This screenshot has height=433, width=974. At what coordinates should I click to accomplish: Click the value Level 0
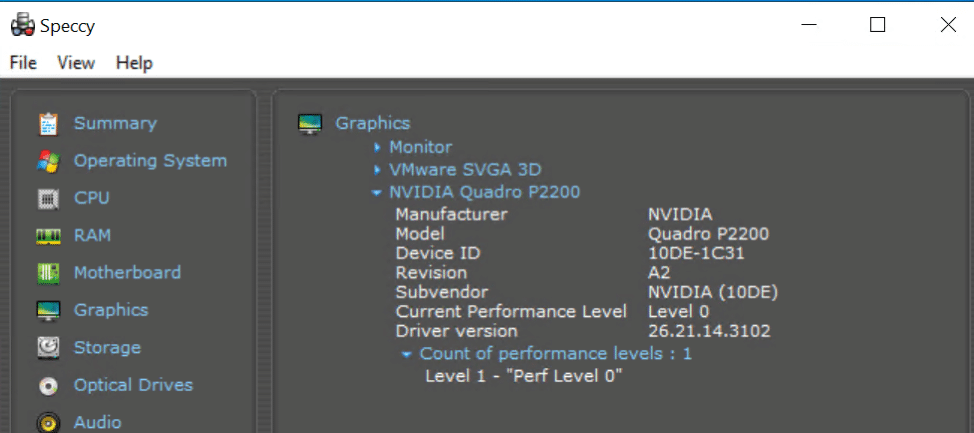[678, 311]
